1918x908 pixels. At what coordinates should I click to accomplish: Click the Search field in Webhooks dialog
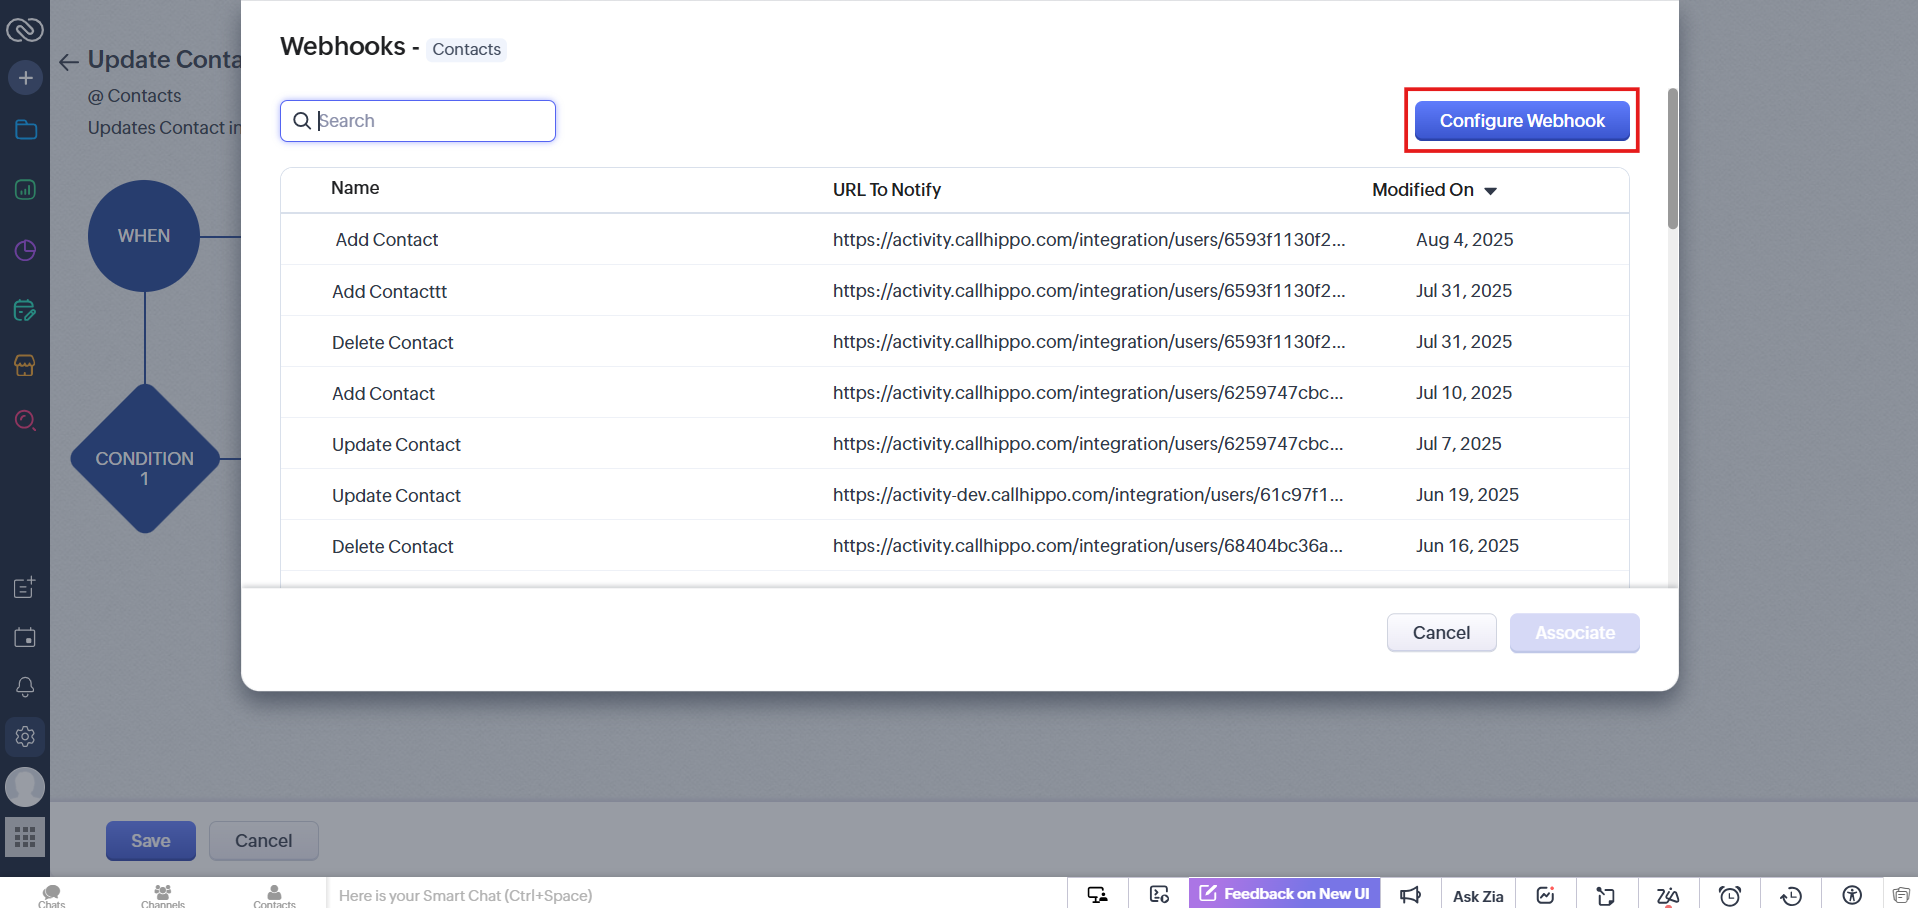click(418, 121)
